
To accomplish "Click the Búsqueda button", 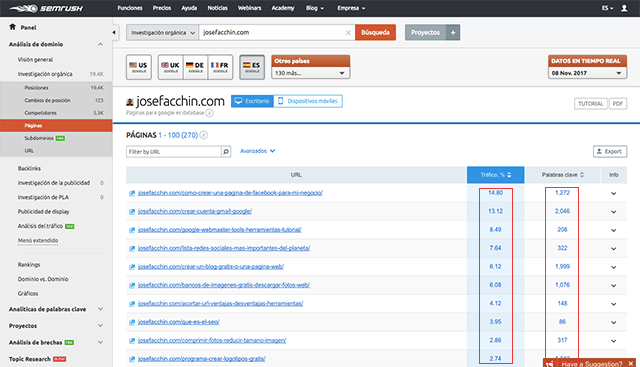I will [375, 33].
